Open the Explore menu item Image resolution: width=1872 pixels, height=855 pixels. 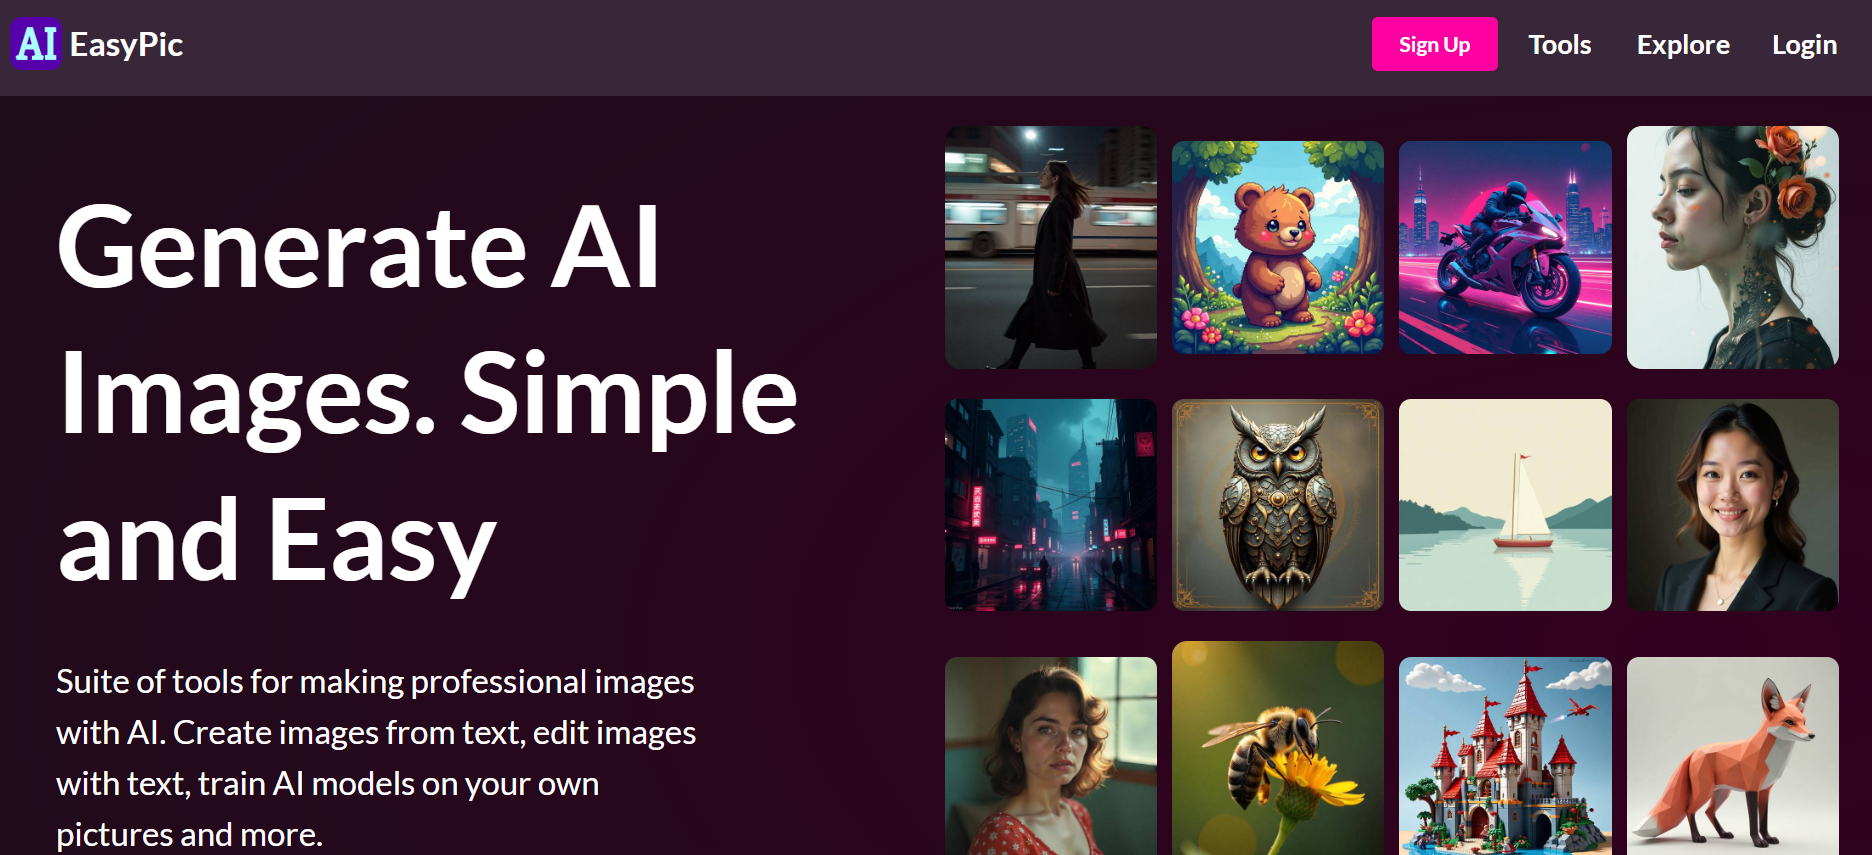tap(1683, 44)
